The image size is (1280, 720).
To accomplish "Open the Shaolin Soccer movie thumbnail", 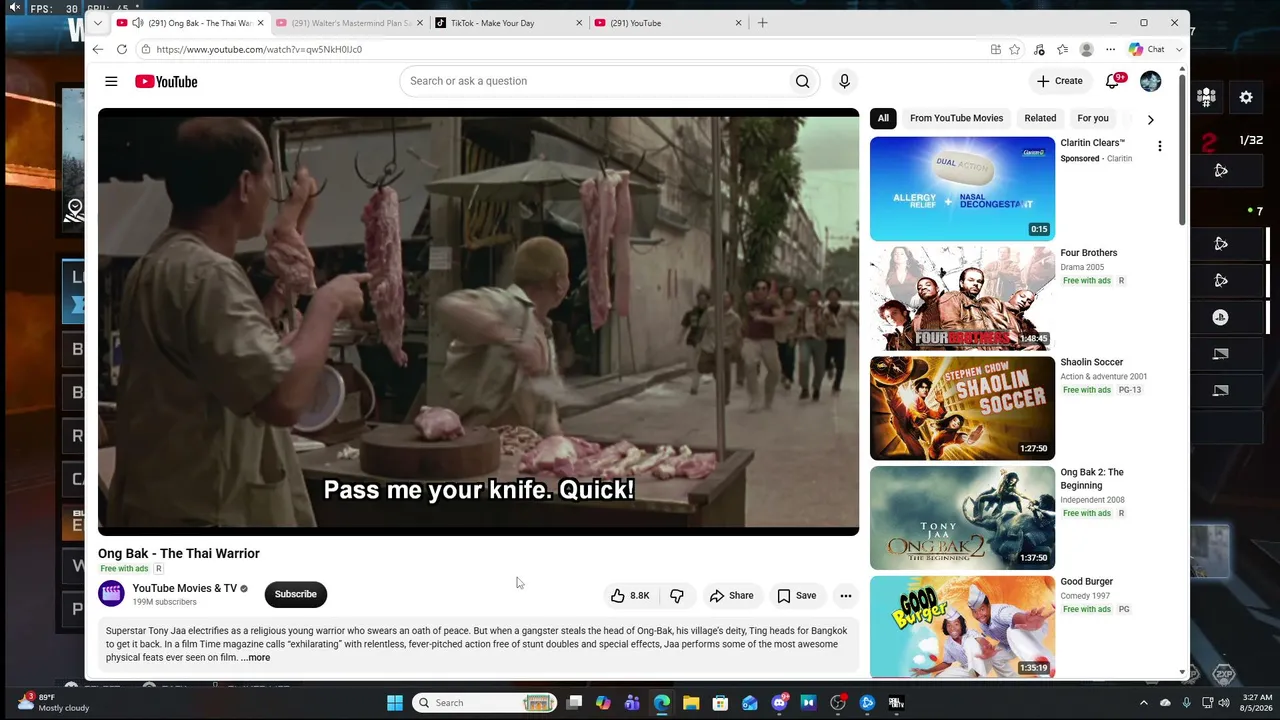I will (x=962, y=408).
